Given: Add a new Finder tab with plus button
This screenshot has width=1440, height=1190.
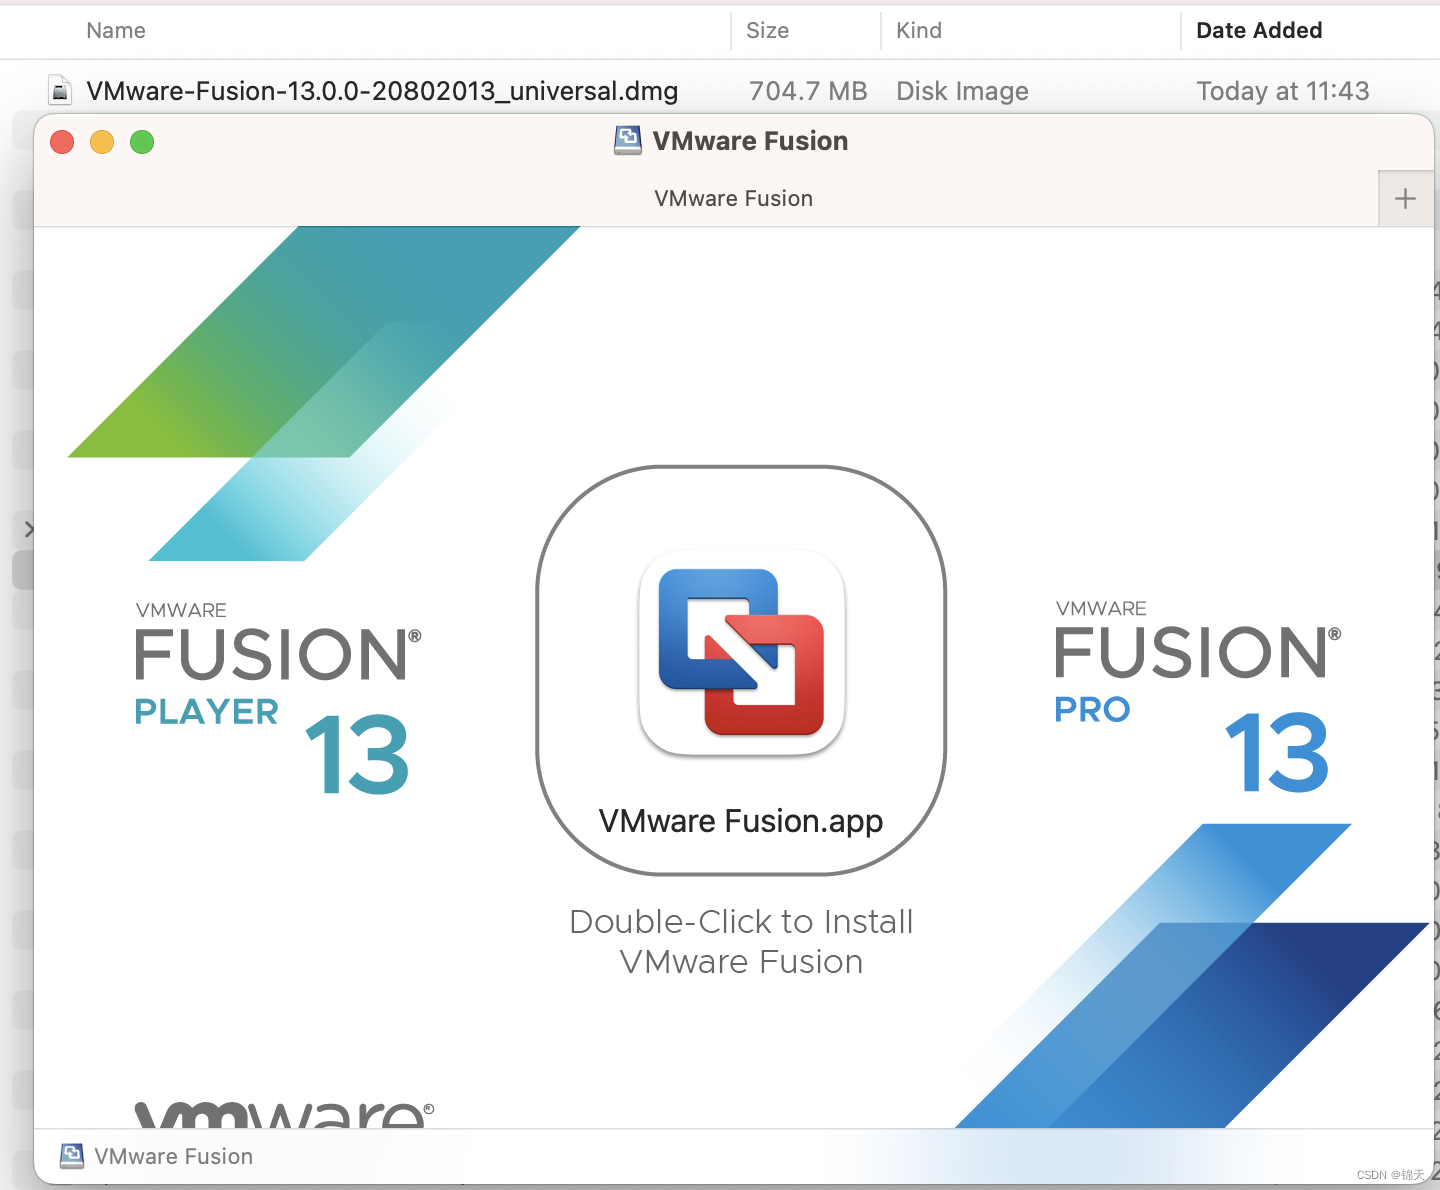Looking at the screenshot, I should (x=1405, y=198).
